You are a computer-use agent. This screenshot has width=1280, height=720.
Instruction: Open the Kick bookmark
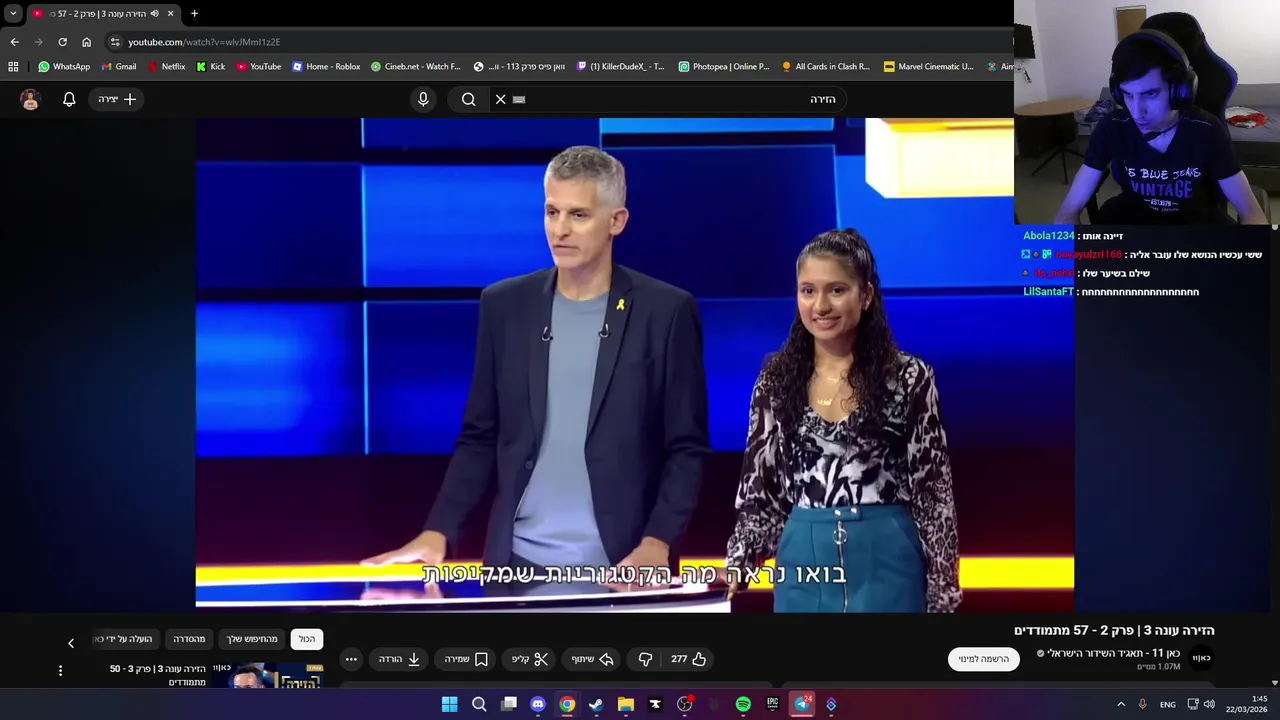click(x=211, y=67)
